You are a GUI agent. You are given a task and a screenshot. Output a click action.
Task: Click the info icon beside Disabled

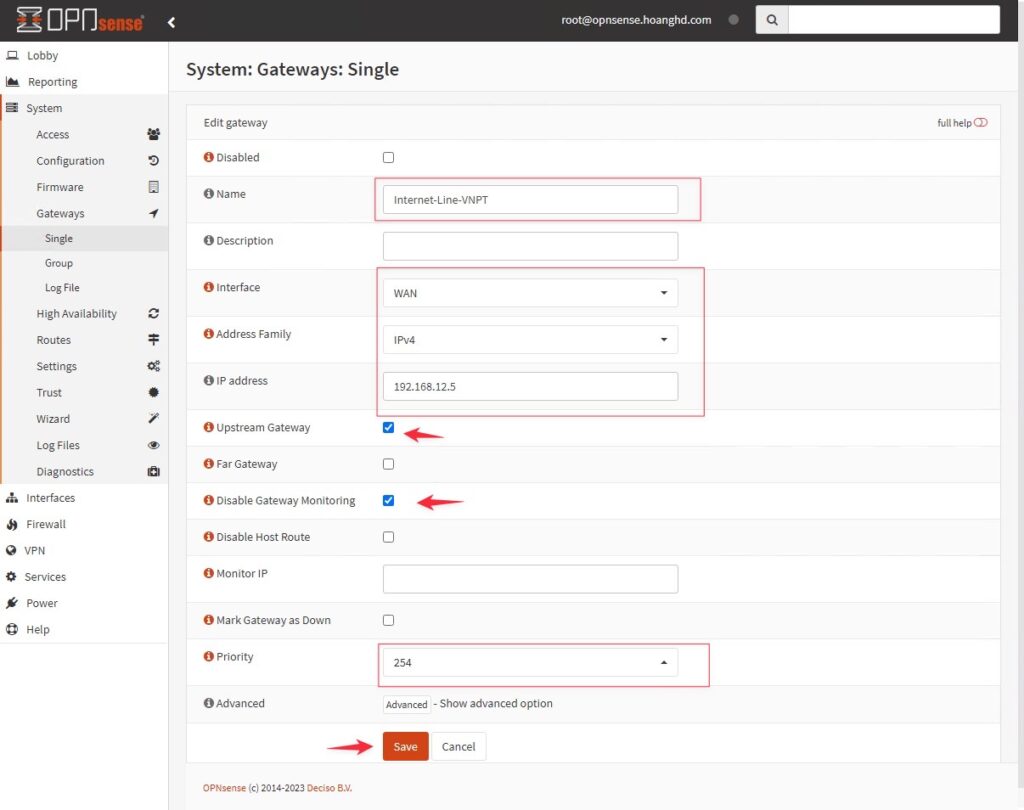[x=208, y=157]
